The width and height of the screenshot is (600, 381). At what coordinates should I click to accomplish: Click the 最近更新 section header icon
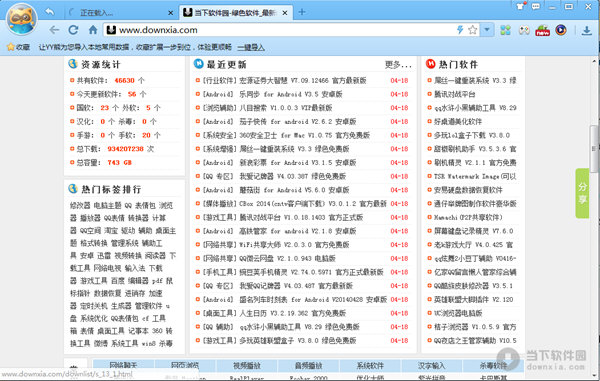click(198, 64)
